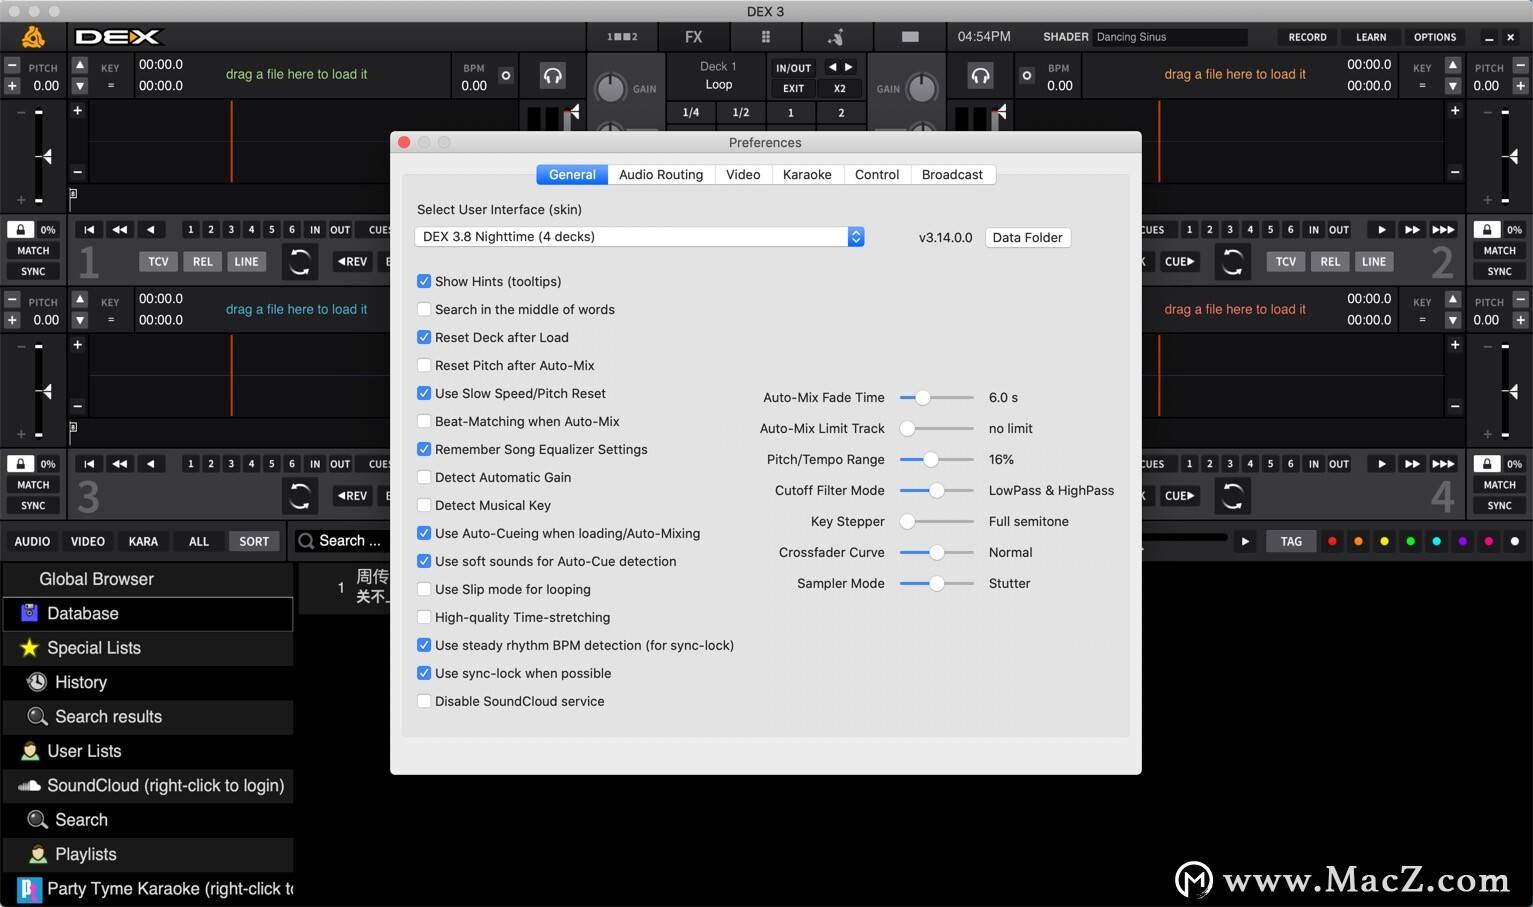Open the Broadcast tab

pyautogui.click(x=952, y=175)
